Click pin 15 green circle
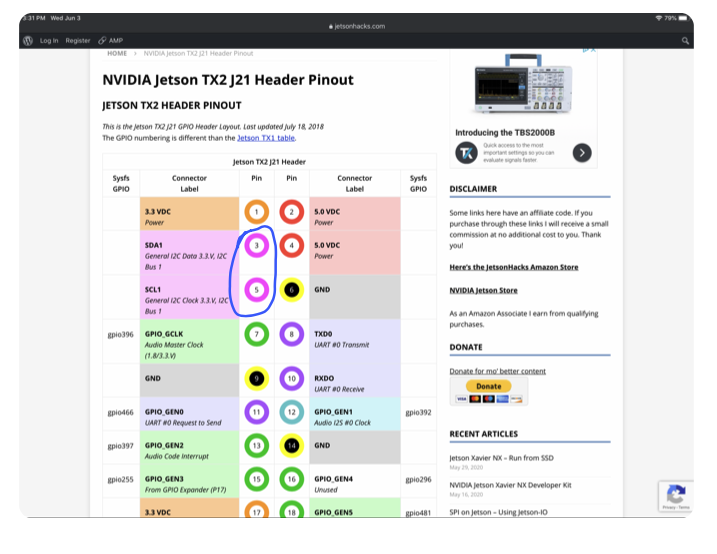717x554 pixels. click(x=257, y=479)
